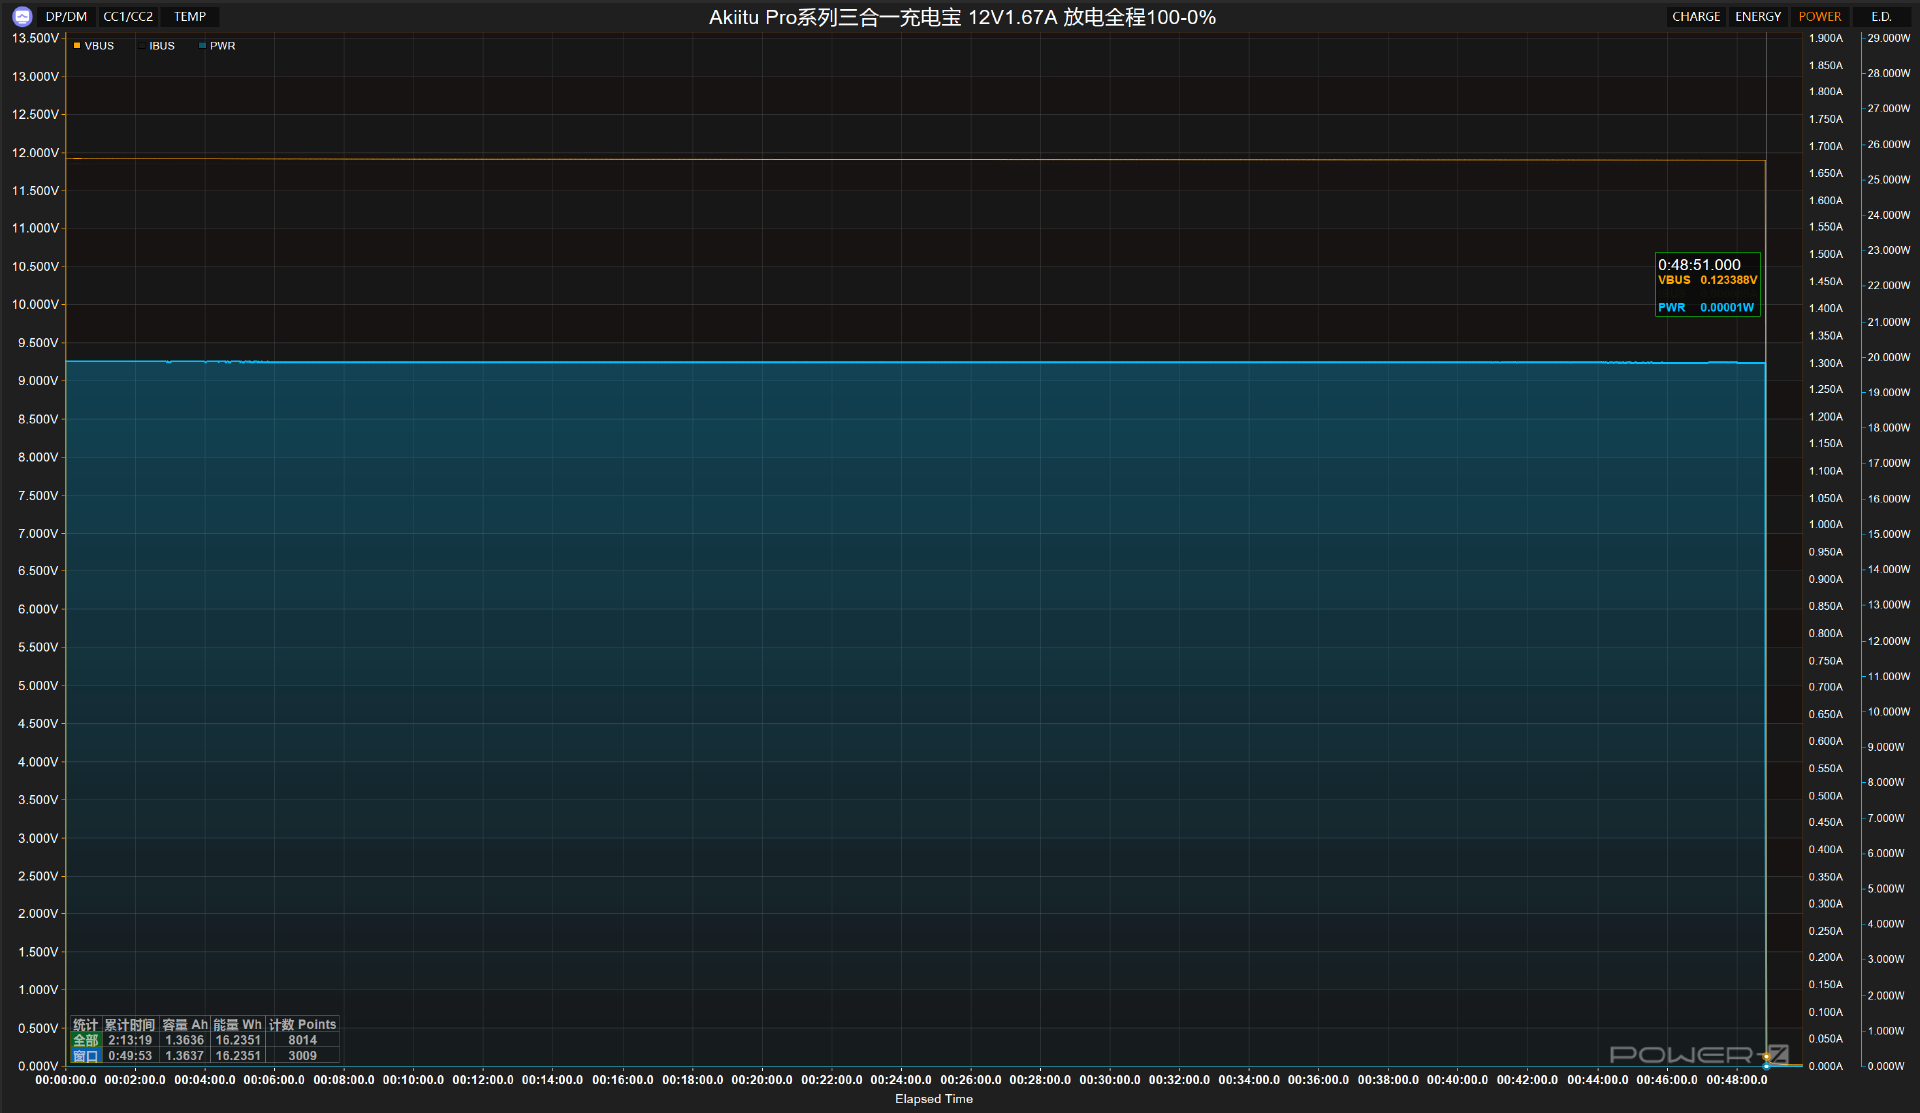Click the 1.000A current axis label

(x=1825, y=524)
